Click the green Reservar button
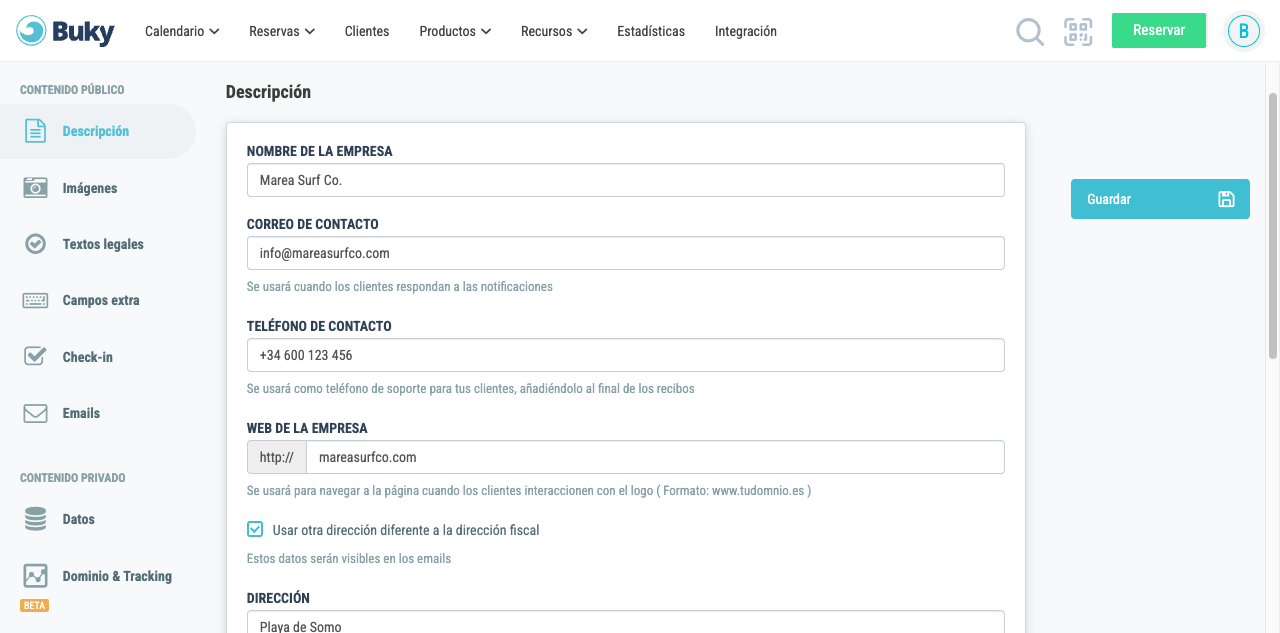1280x633 pixels. (x=1159, y=30)
